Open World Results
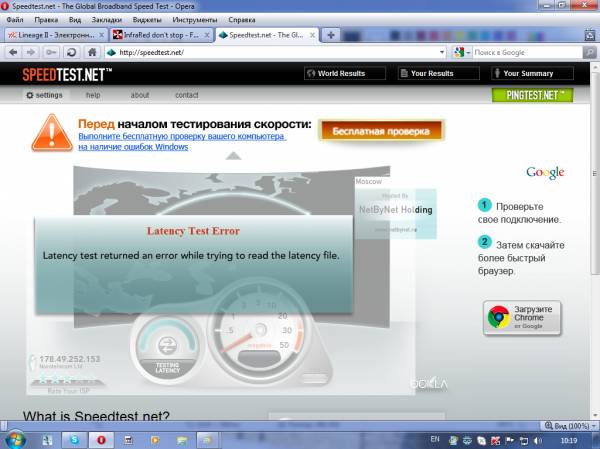600x449 pixels. tap(345, 73)
